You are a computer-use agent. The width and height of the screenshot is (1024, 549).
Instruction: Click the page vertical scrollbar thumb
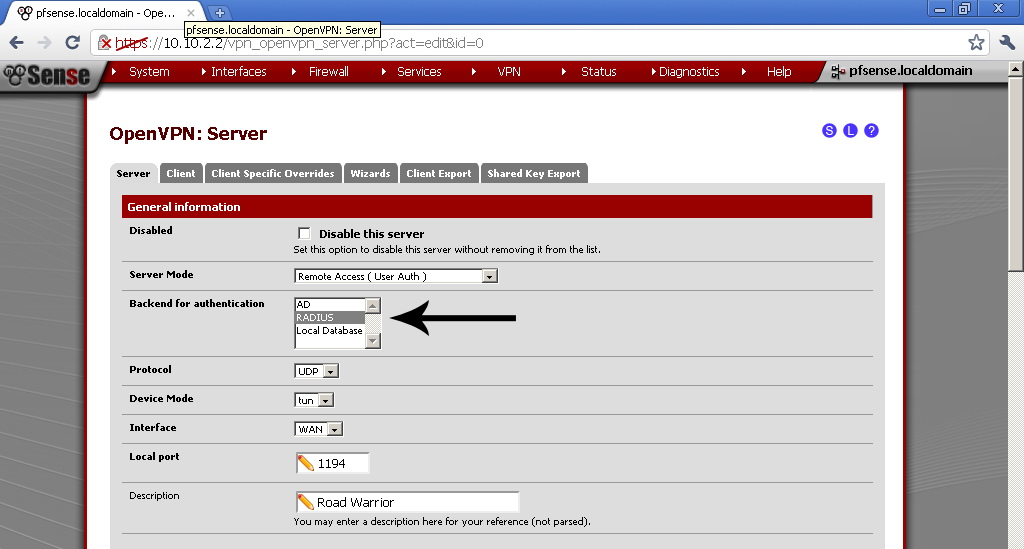[1016, 172]
